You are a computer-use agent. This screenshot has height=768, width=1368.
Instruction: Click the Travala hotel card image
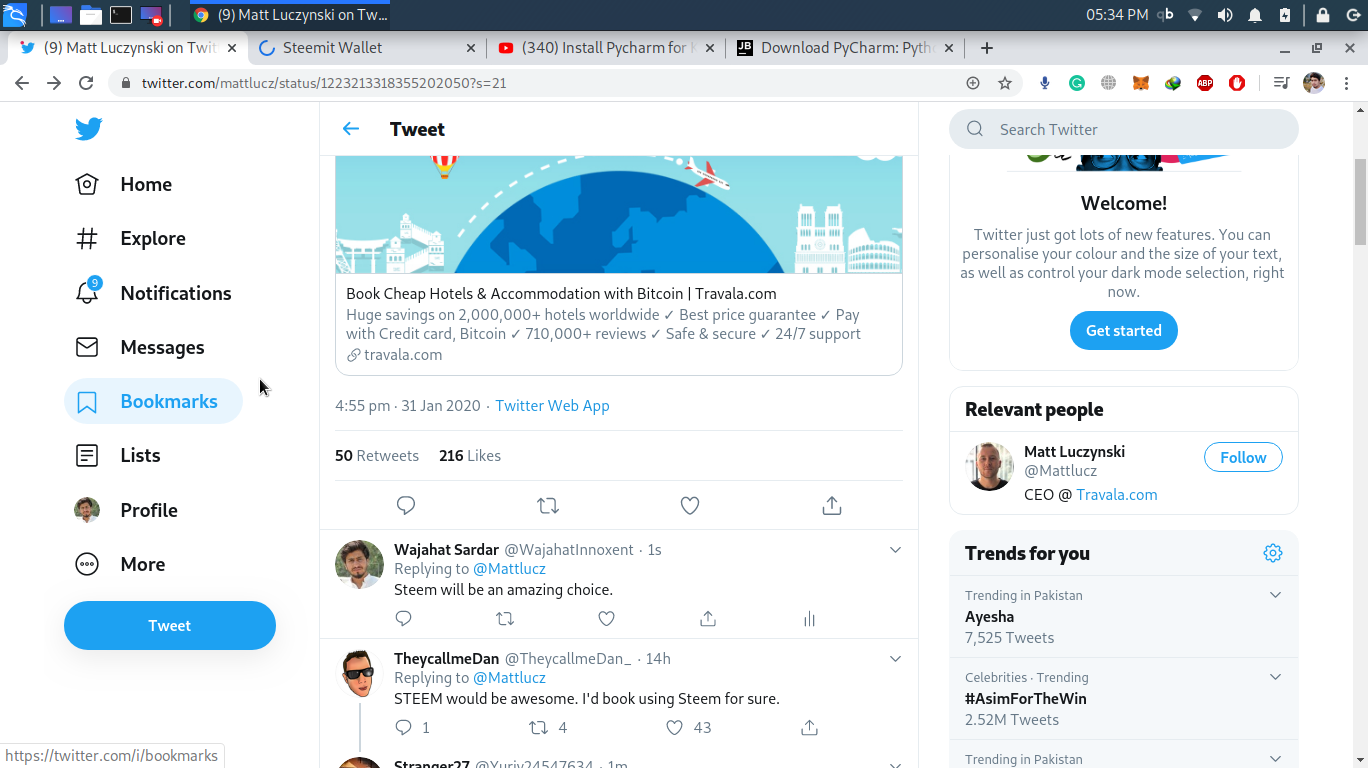point(619,214)
